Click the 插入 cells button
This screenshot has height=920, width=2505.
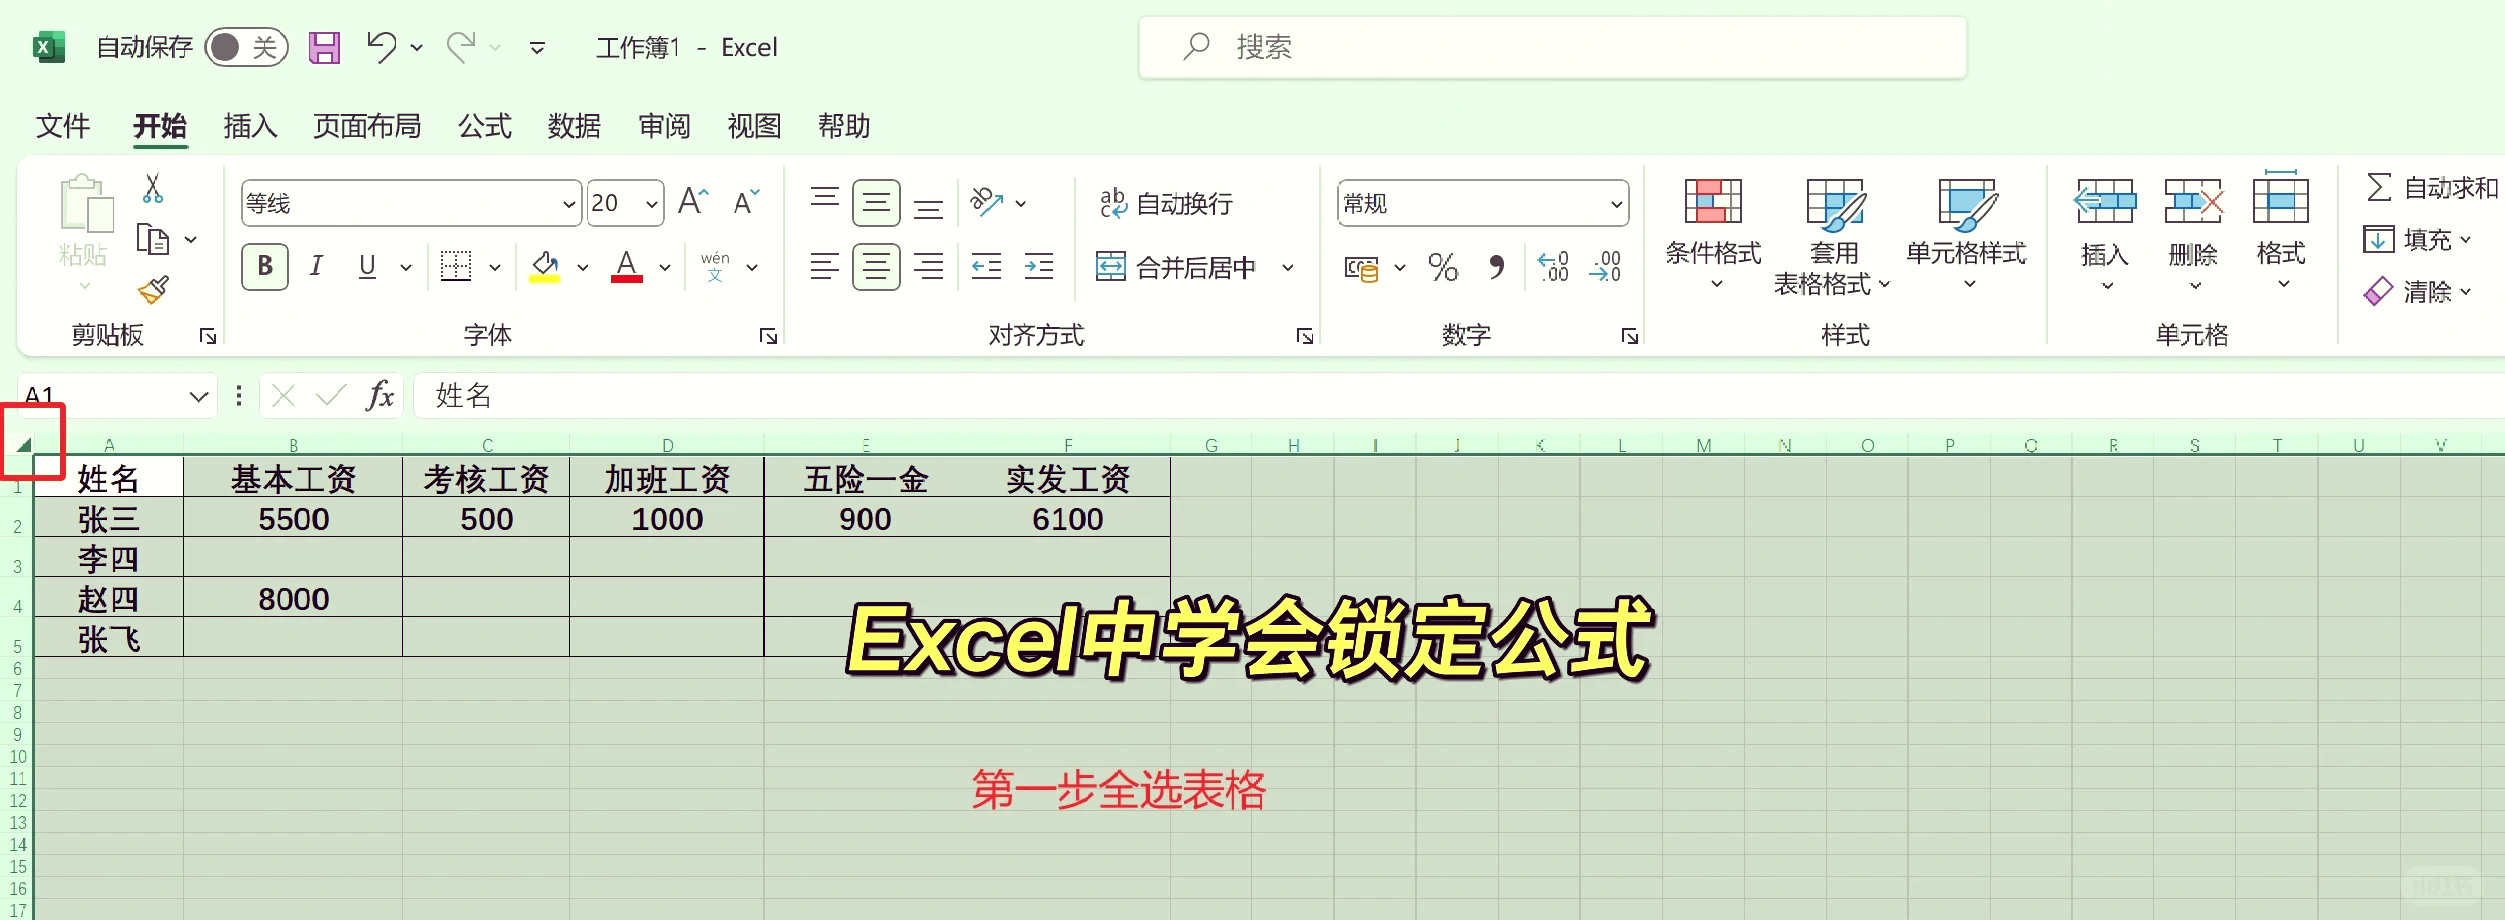coord(2105,234)
